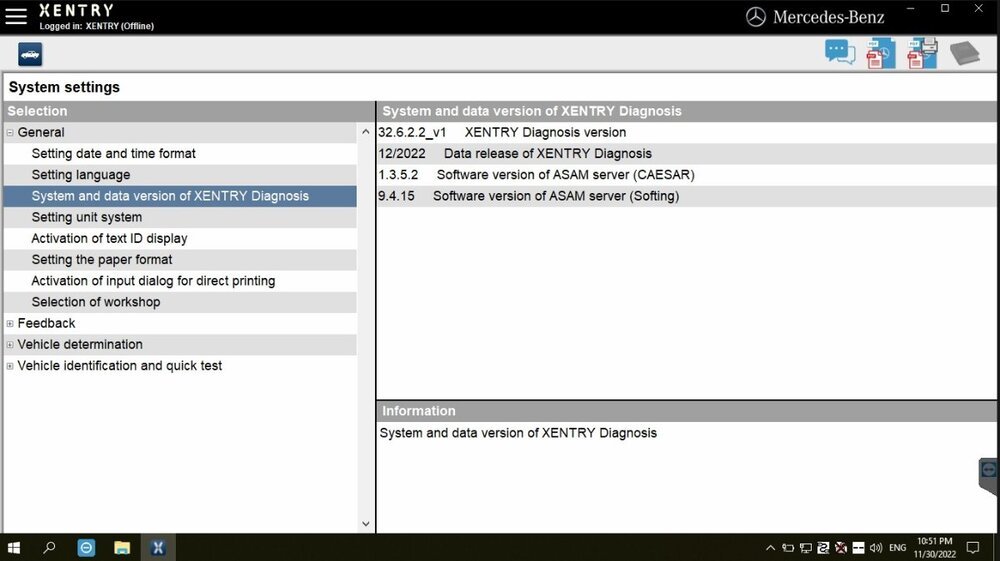The image size is (1000, 561).
Task: Expand Vehicle identification and quick test
Action: click(10, 366)
